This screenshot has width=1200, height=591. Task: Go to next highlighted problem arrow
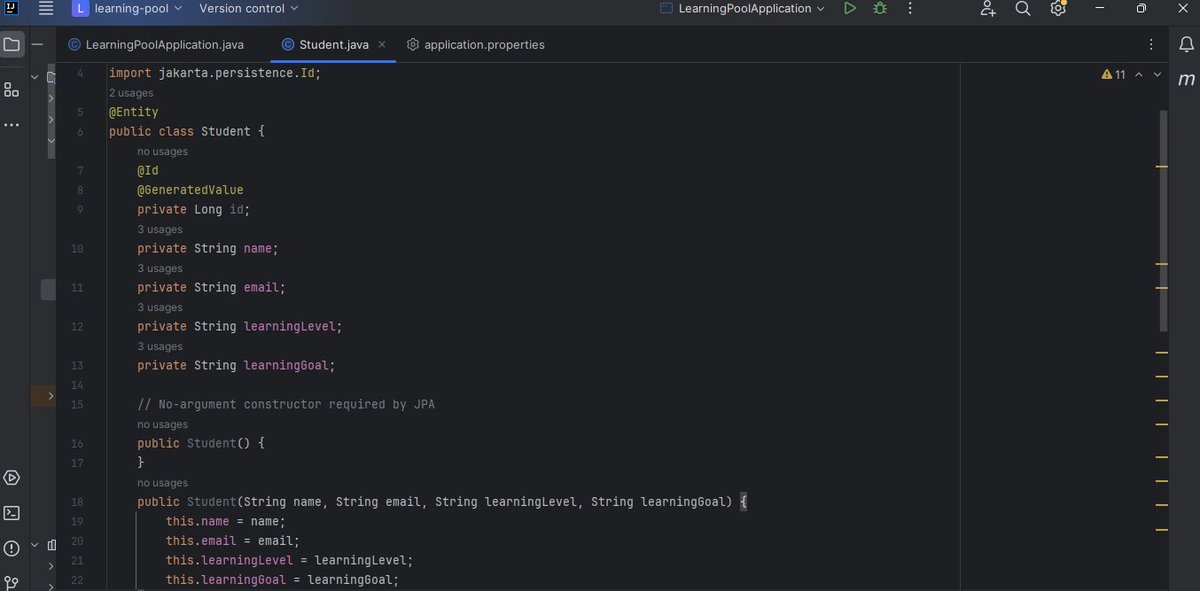(x=1158, y=75)
